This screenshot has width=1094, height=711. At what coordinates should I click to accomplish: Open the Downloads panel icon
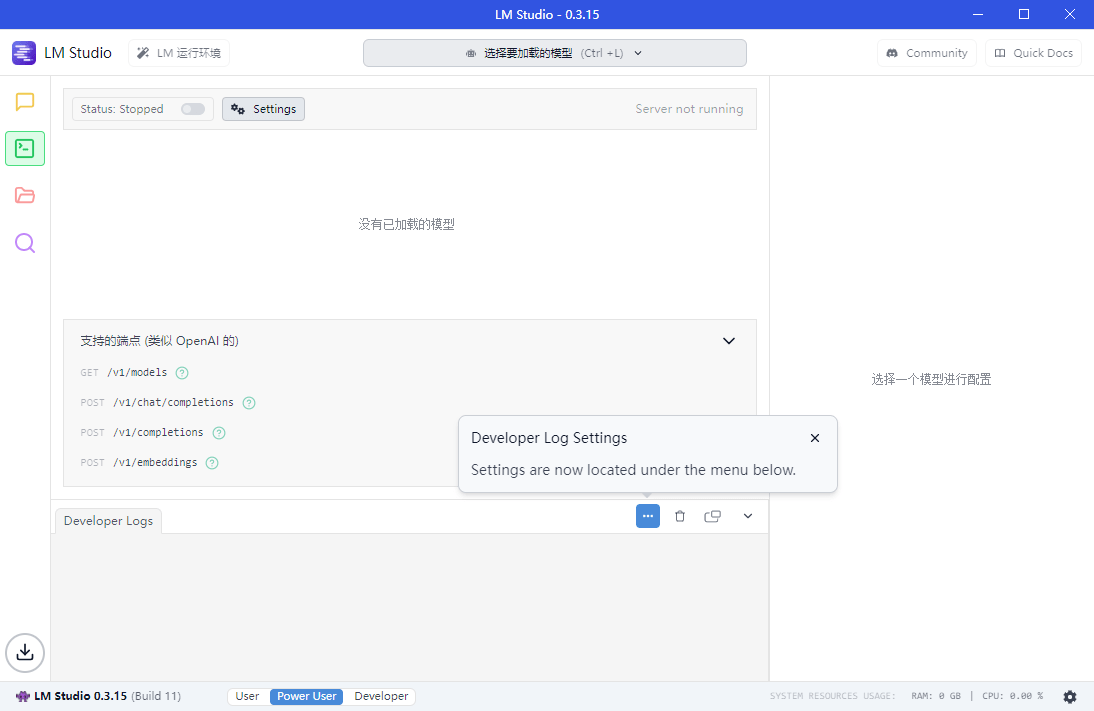point(25,653)
